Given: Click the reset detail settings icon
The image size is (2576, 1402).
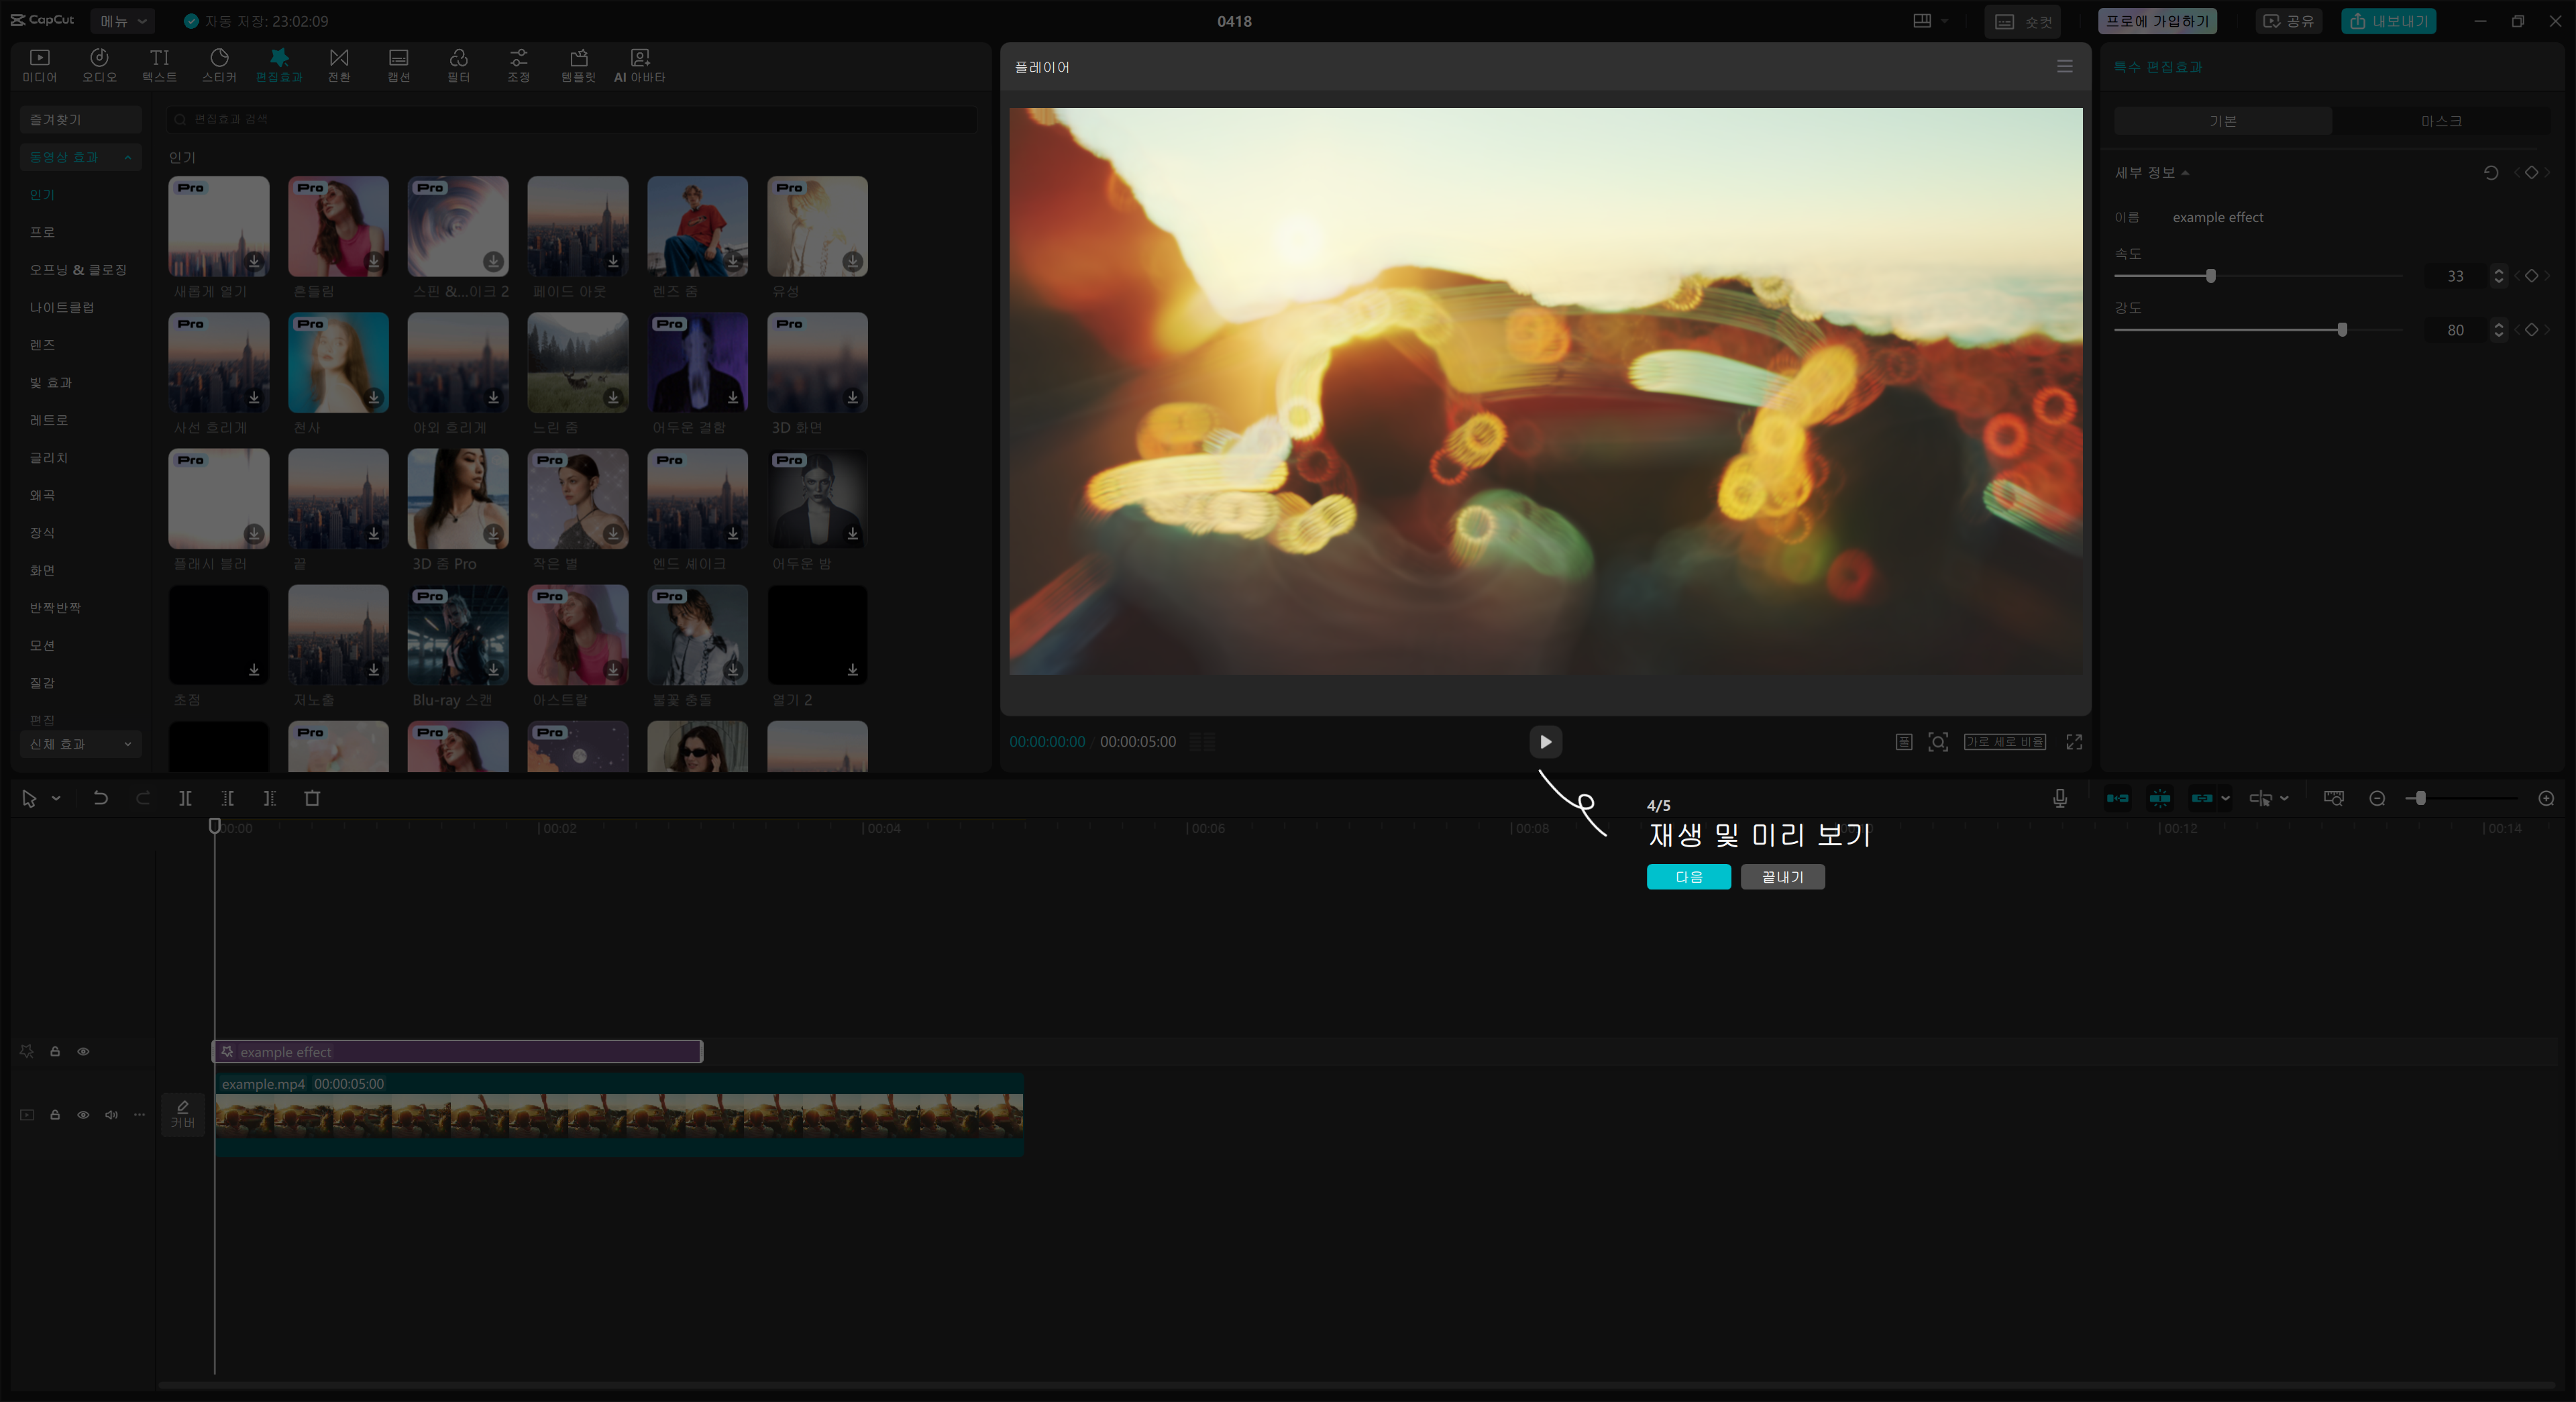Looking at the screenshot, I should tap(2490, 173).
